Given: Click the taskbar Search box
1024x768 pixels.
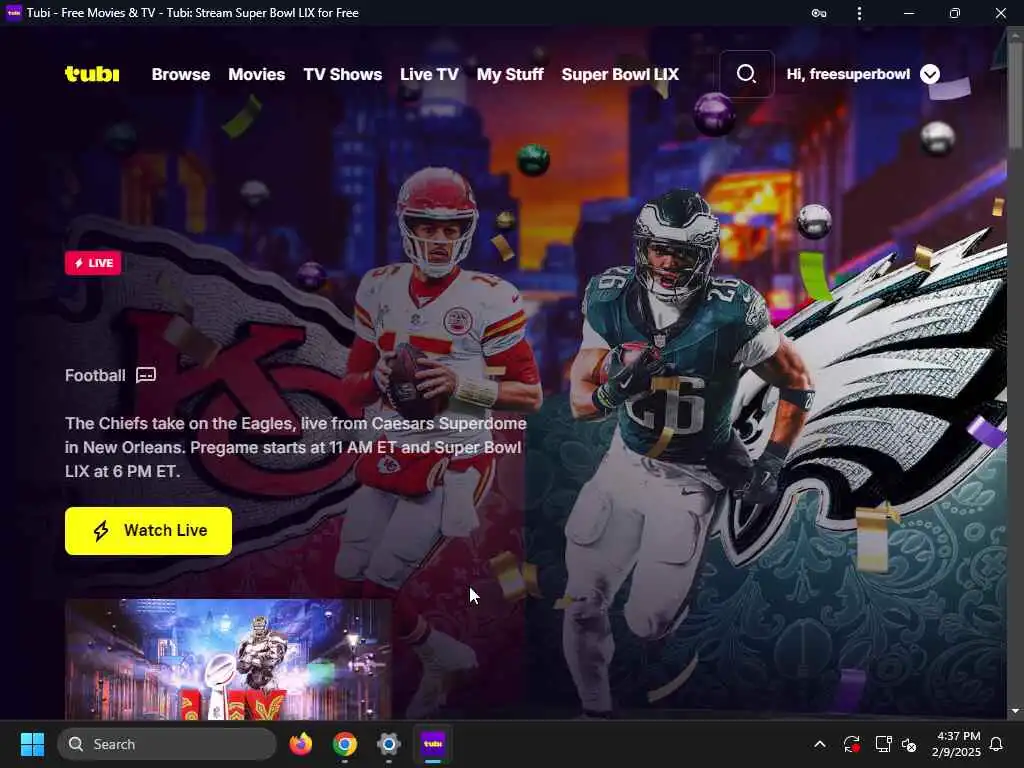Looking at the screenshot, I should pos(167,744).
